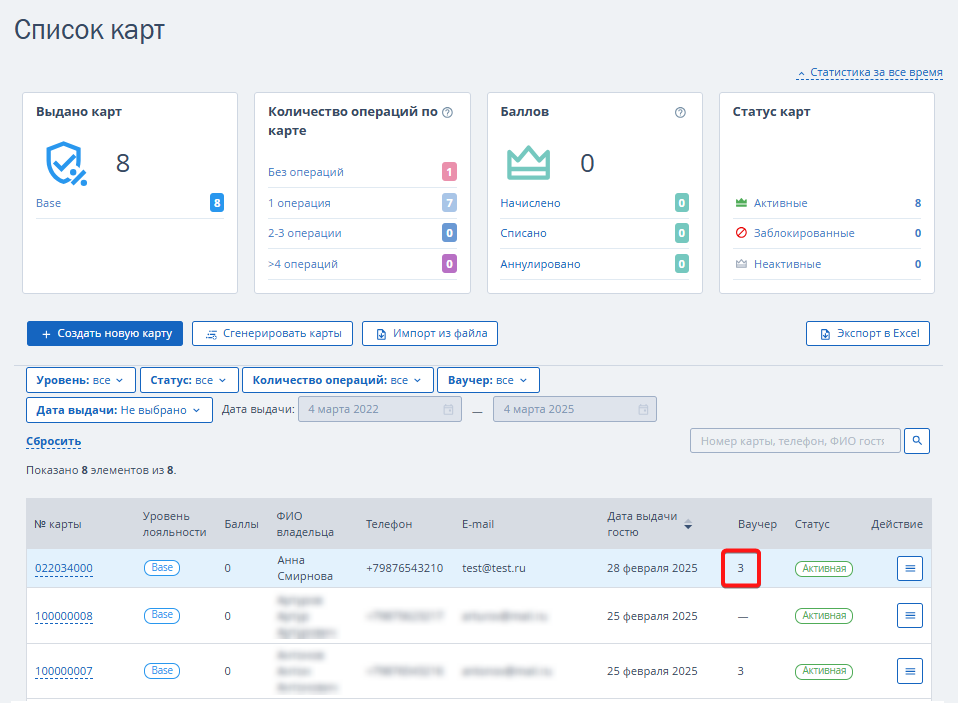The height and width of the screenshot is (703, 958).
Task: Sort by Дата выдачи гостю column arrows
Action: coord(688,524)
